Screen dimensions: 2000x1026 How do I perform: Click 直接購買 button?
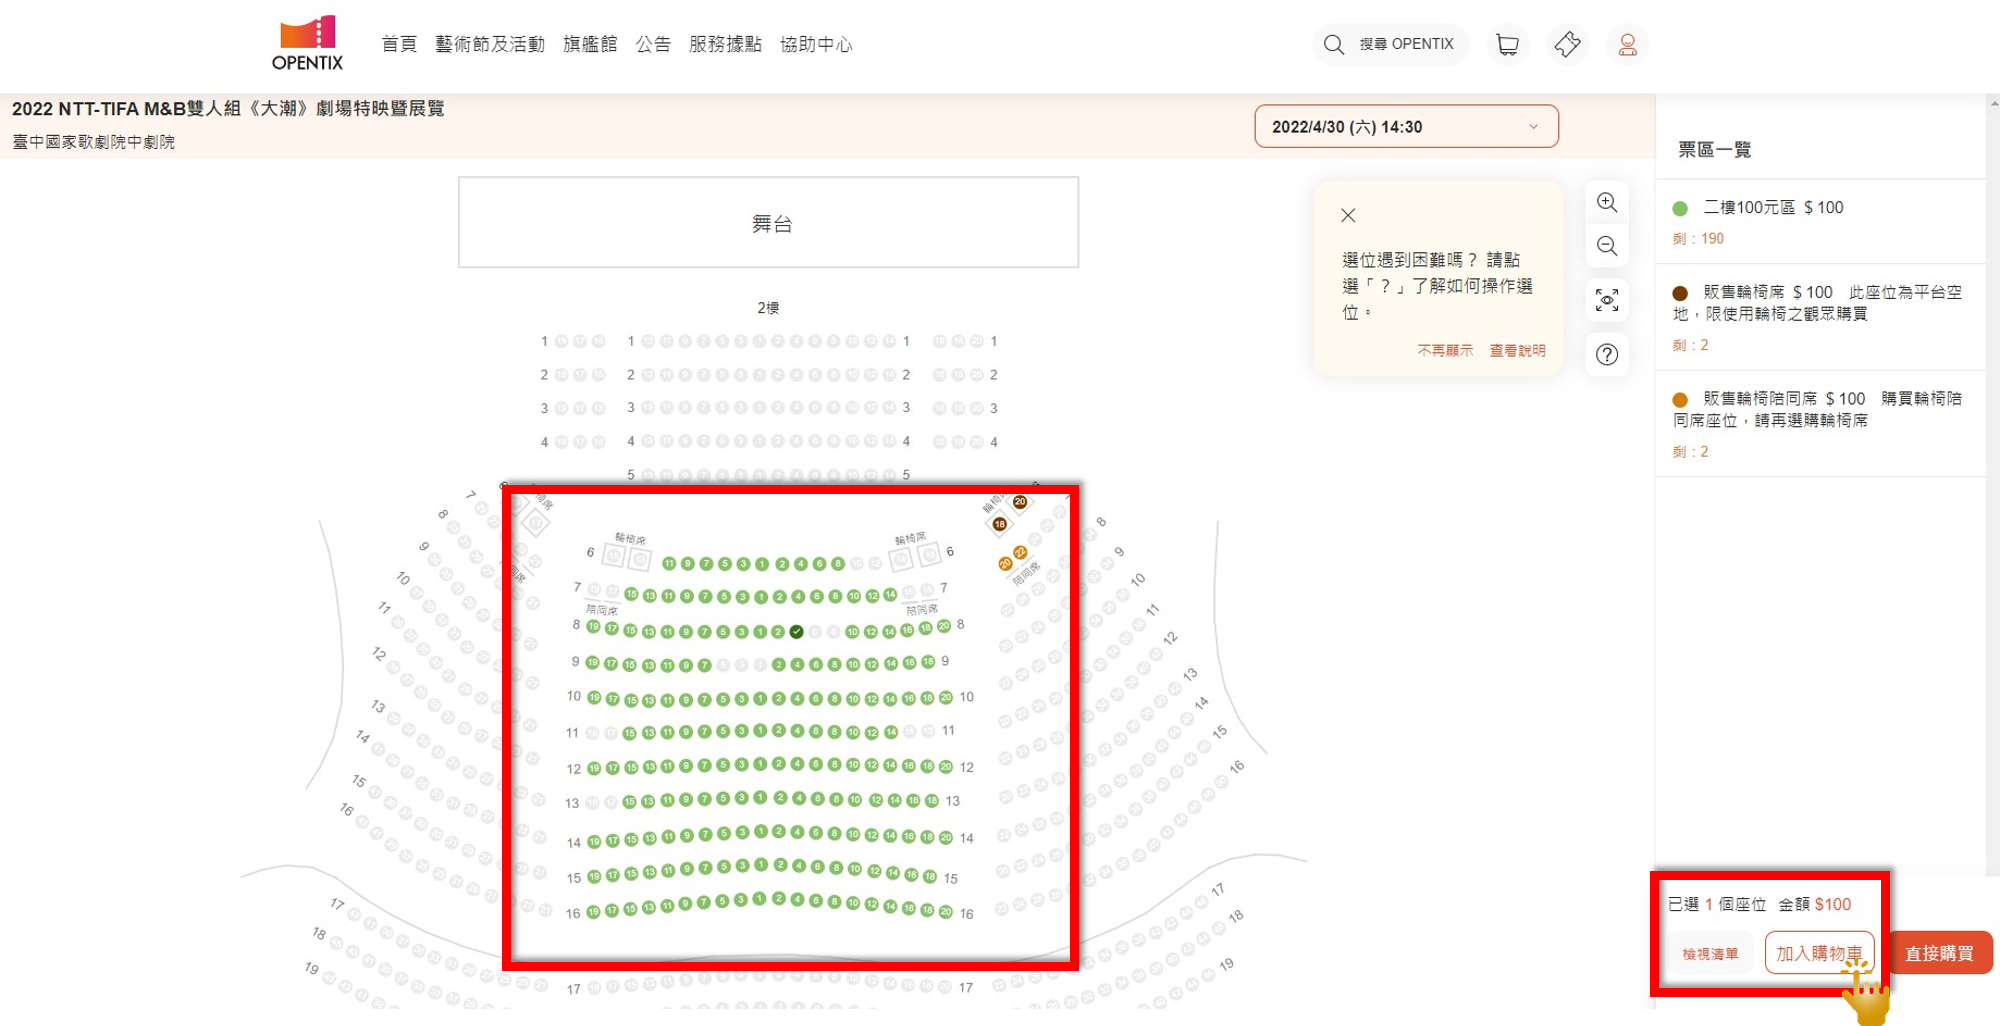[x=1939, y=953]
